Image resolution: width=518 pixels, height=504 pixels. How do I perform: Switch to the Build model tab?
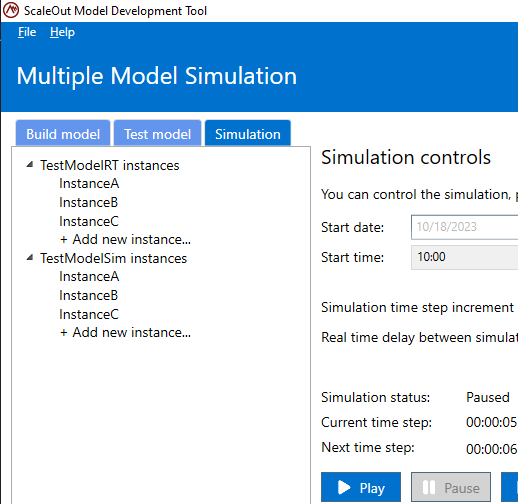[63, 134]
